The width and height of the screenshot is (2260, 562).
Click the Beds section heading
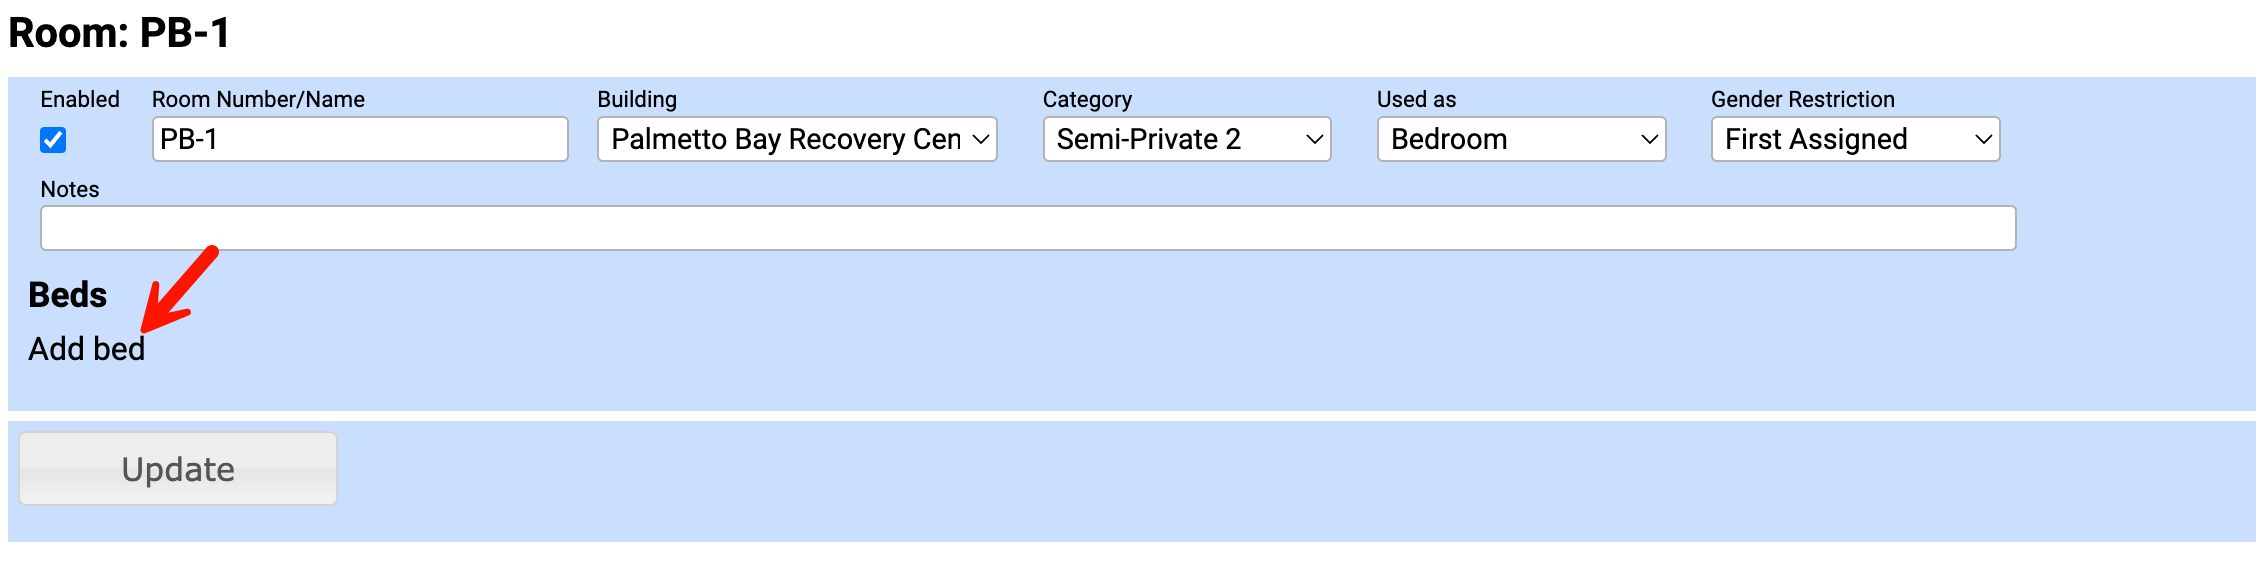[x=67, y=295]
